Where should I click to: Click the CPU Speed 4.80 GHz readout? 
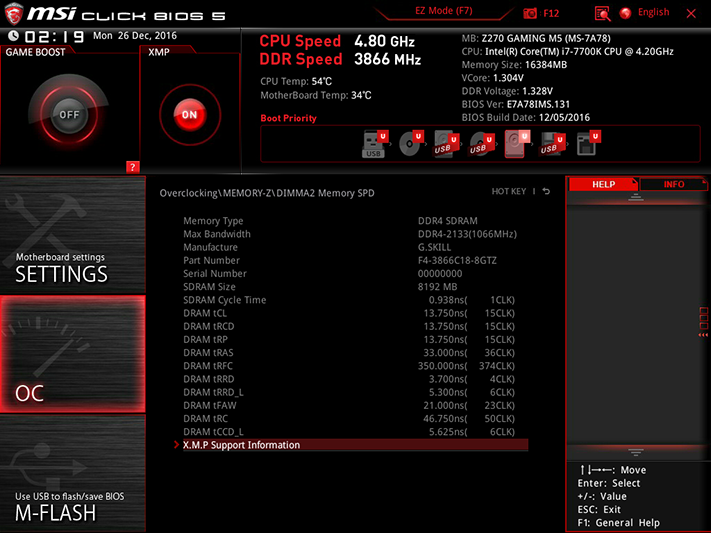pos(337,41)
